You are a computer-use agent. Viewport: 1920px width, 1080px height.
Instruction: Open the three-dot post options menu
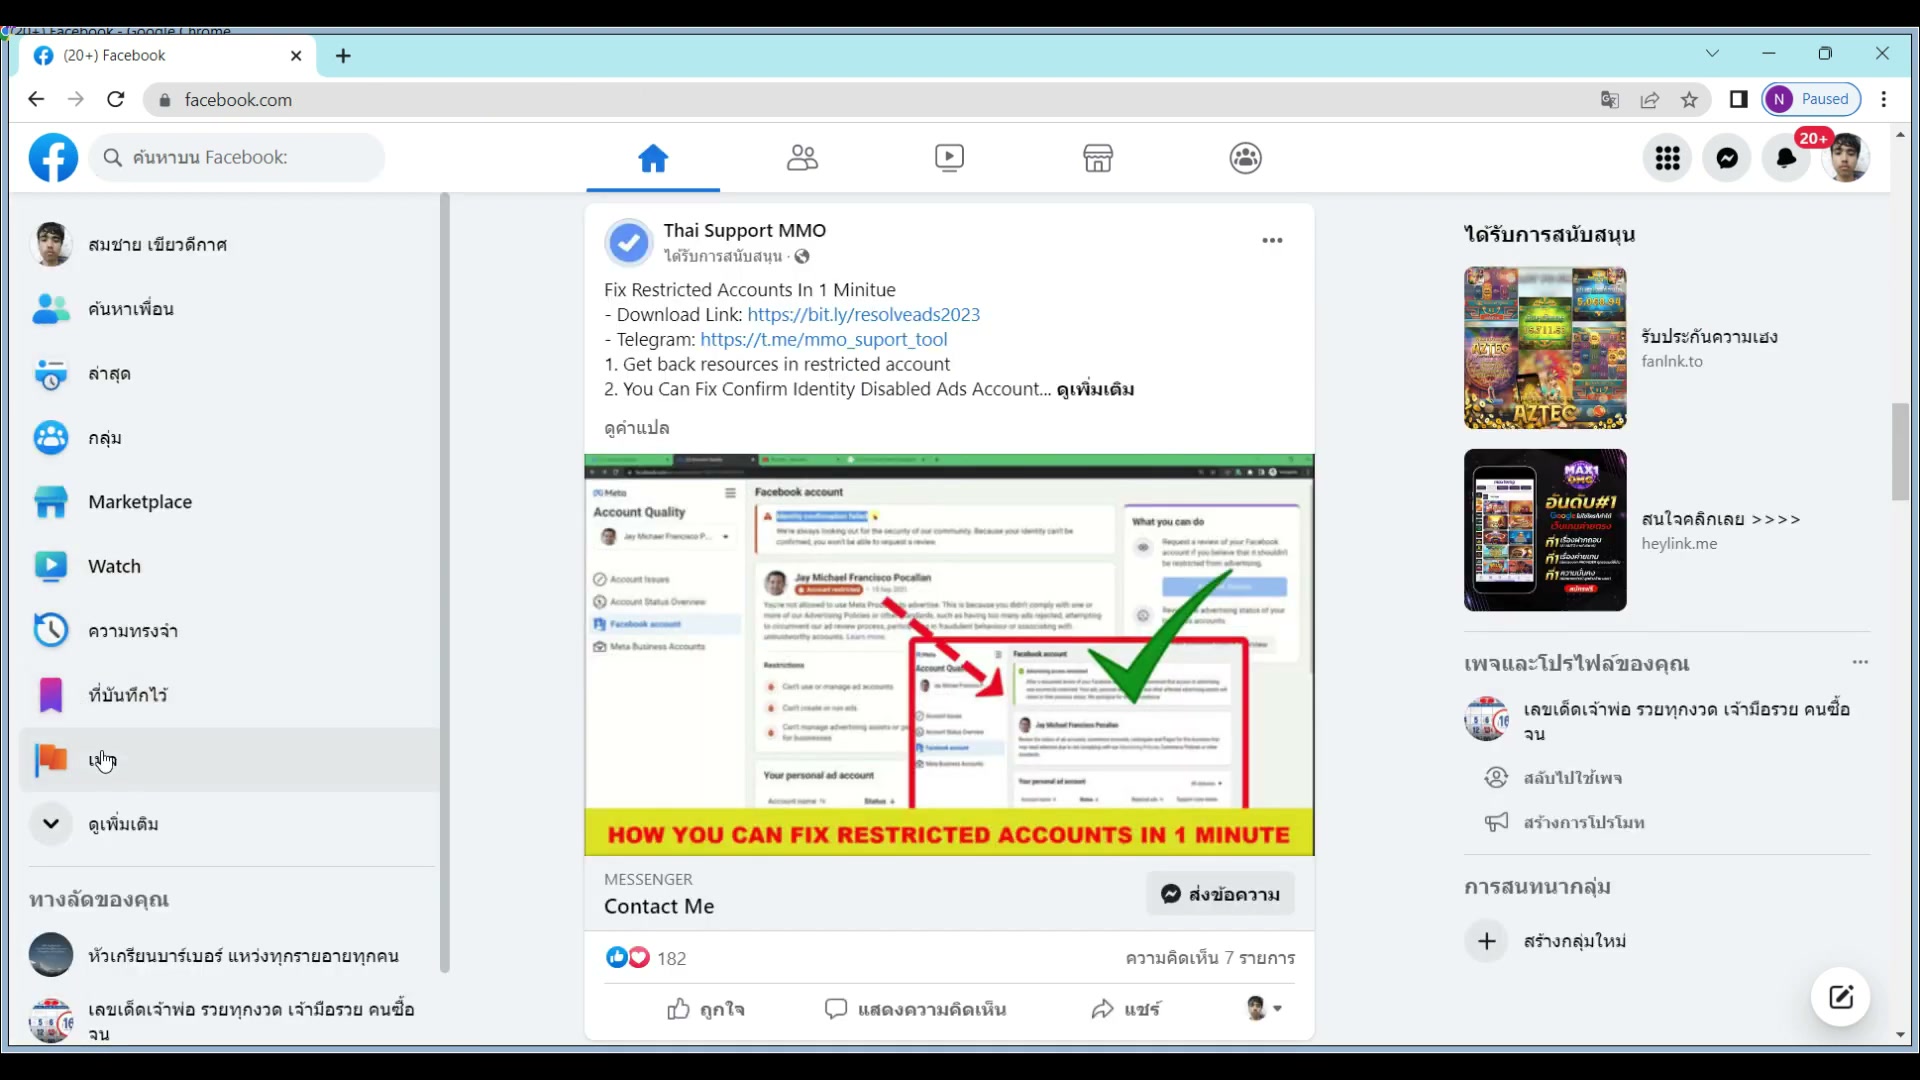click(x=1272, y=240)
